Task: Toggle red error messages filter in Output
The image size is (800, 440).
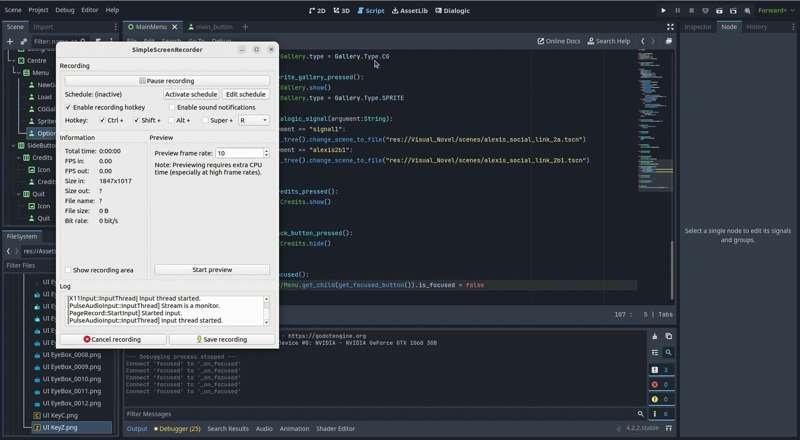Action: 661,384
